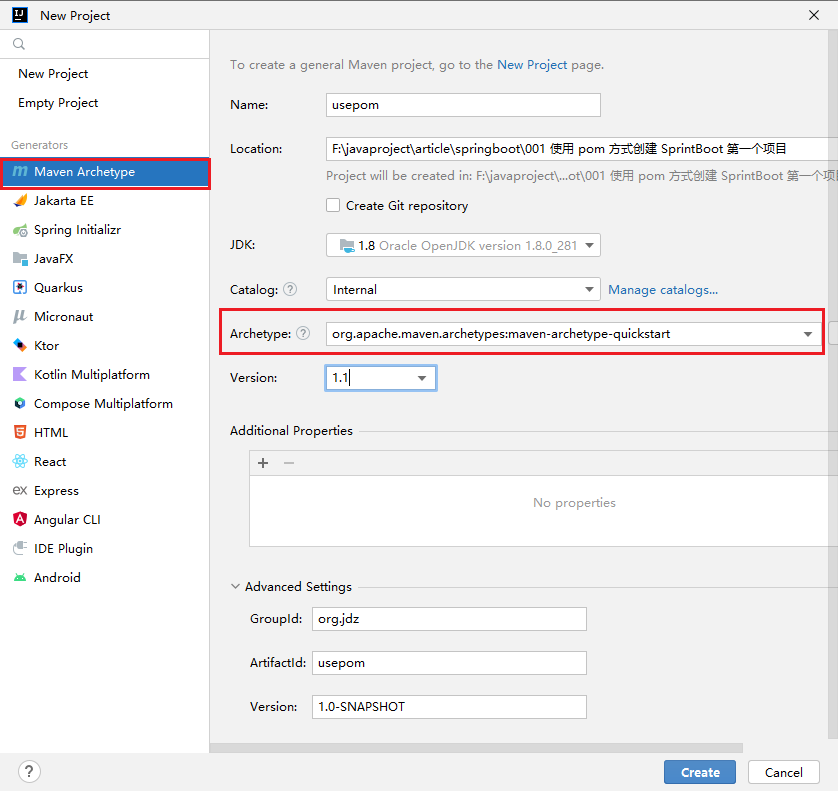
Task: Follow the New Project page link
Action: [x=532, y=65]
